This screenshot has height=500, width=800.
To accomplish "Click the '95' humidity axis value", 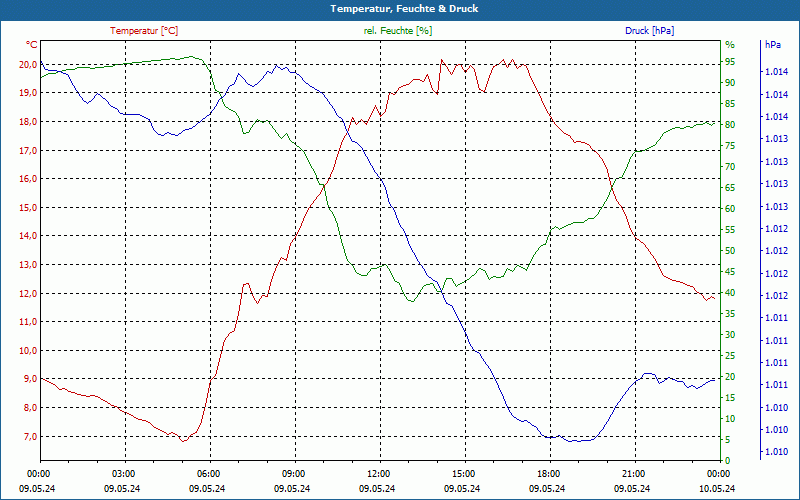I will point(730,62).
